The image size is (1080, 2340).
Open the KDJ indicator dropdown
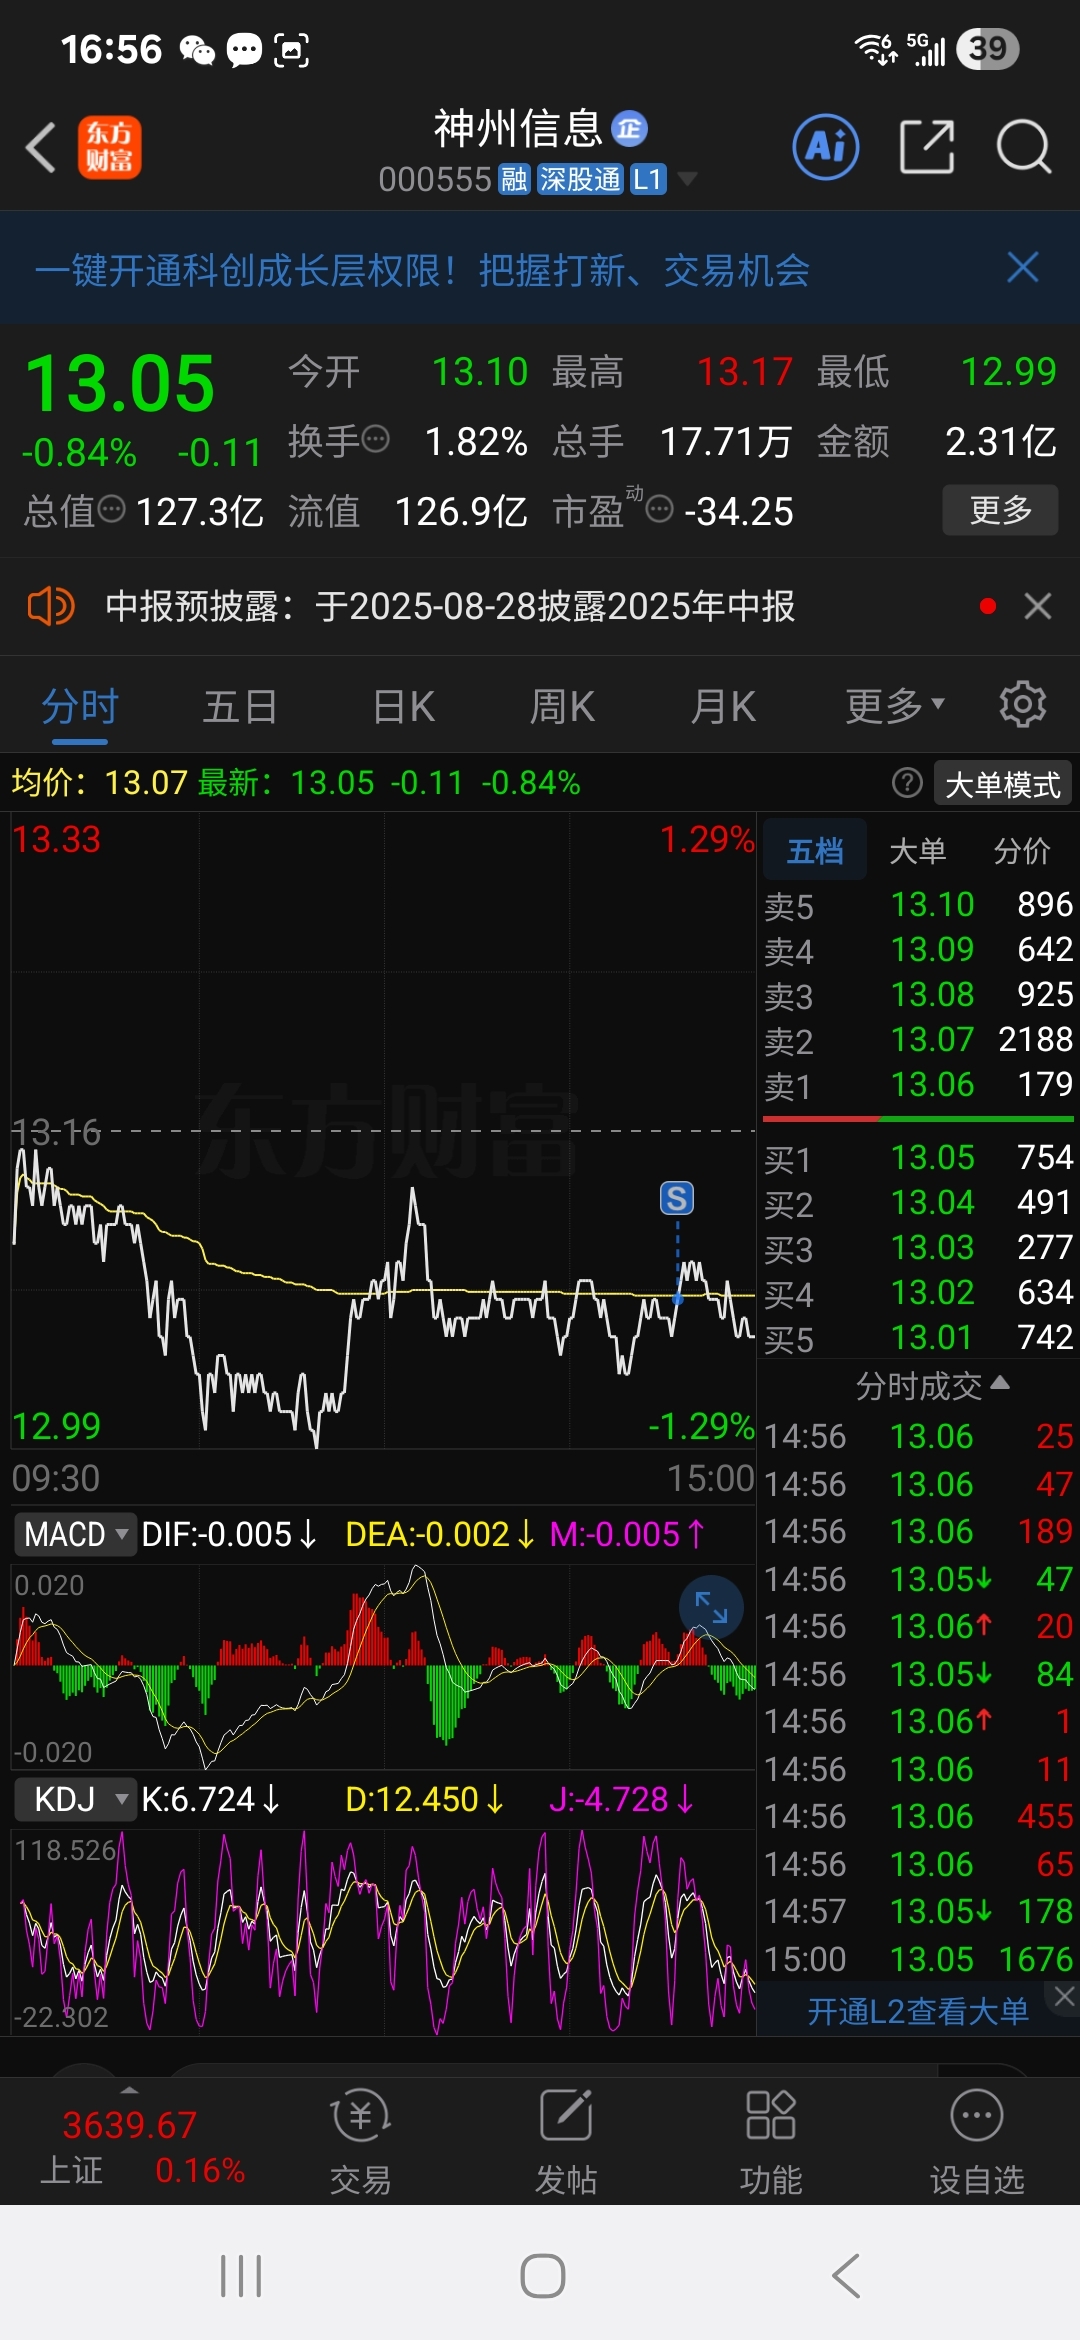pos(75,1799)
